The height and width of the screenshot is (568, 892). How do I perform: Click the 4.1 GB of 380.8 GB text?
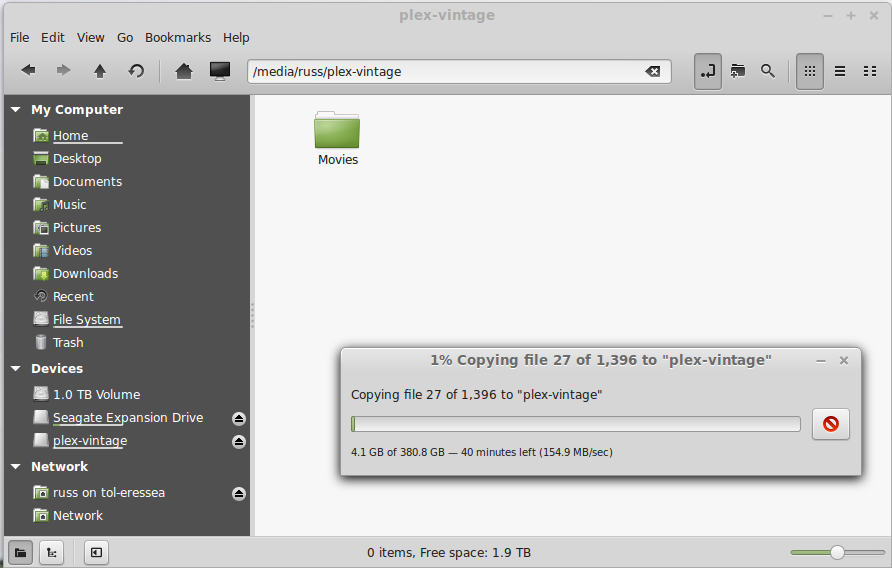398,452
